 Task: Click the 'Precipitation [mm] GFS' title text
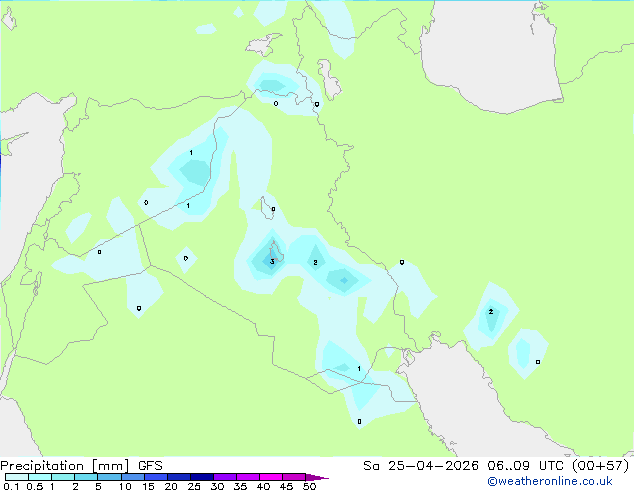point(81,466)
